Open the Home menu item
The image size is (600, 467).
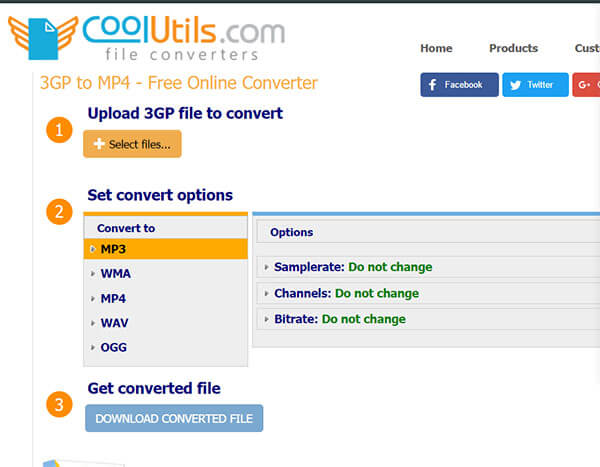(436, 48)
